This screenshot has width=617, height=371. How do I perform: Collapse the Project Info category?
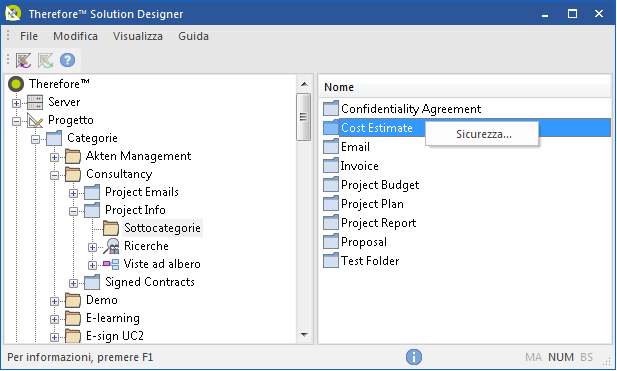click(73, 212)
